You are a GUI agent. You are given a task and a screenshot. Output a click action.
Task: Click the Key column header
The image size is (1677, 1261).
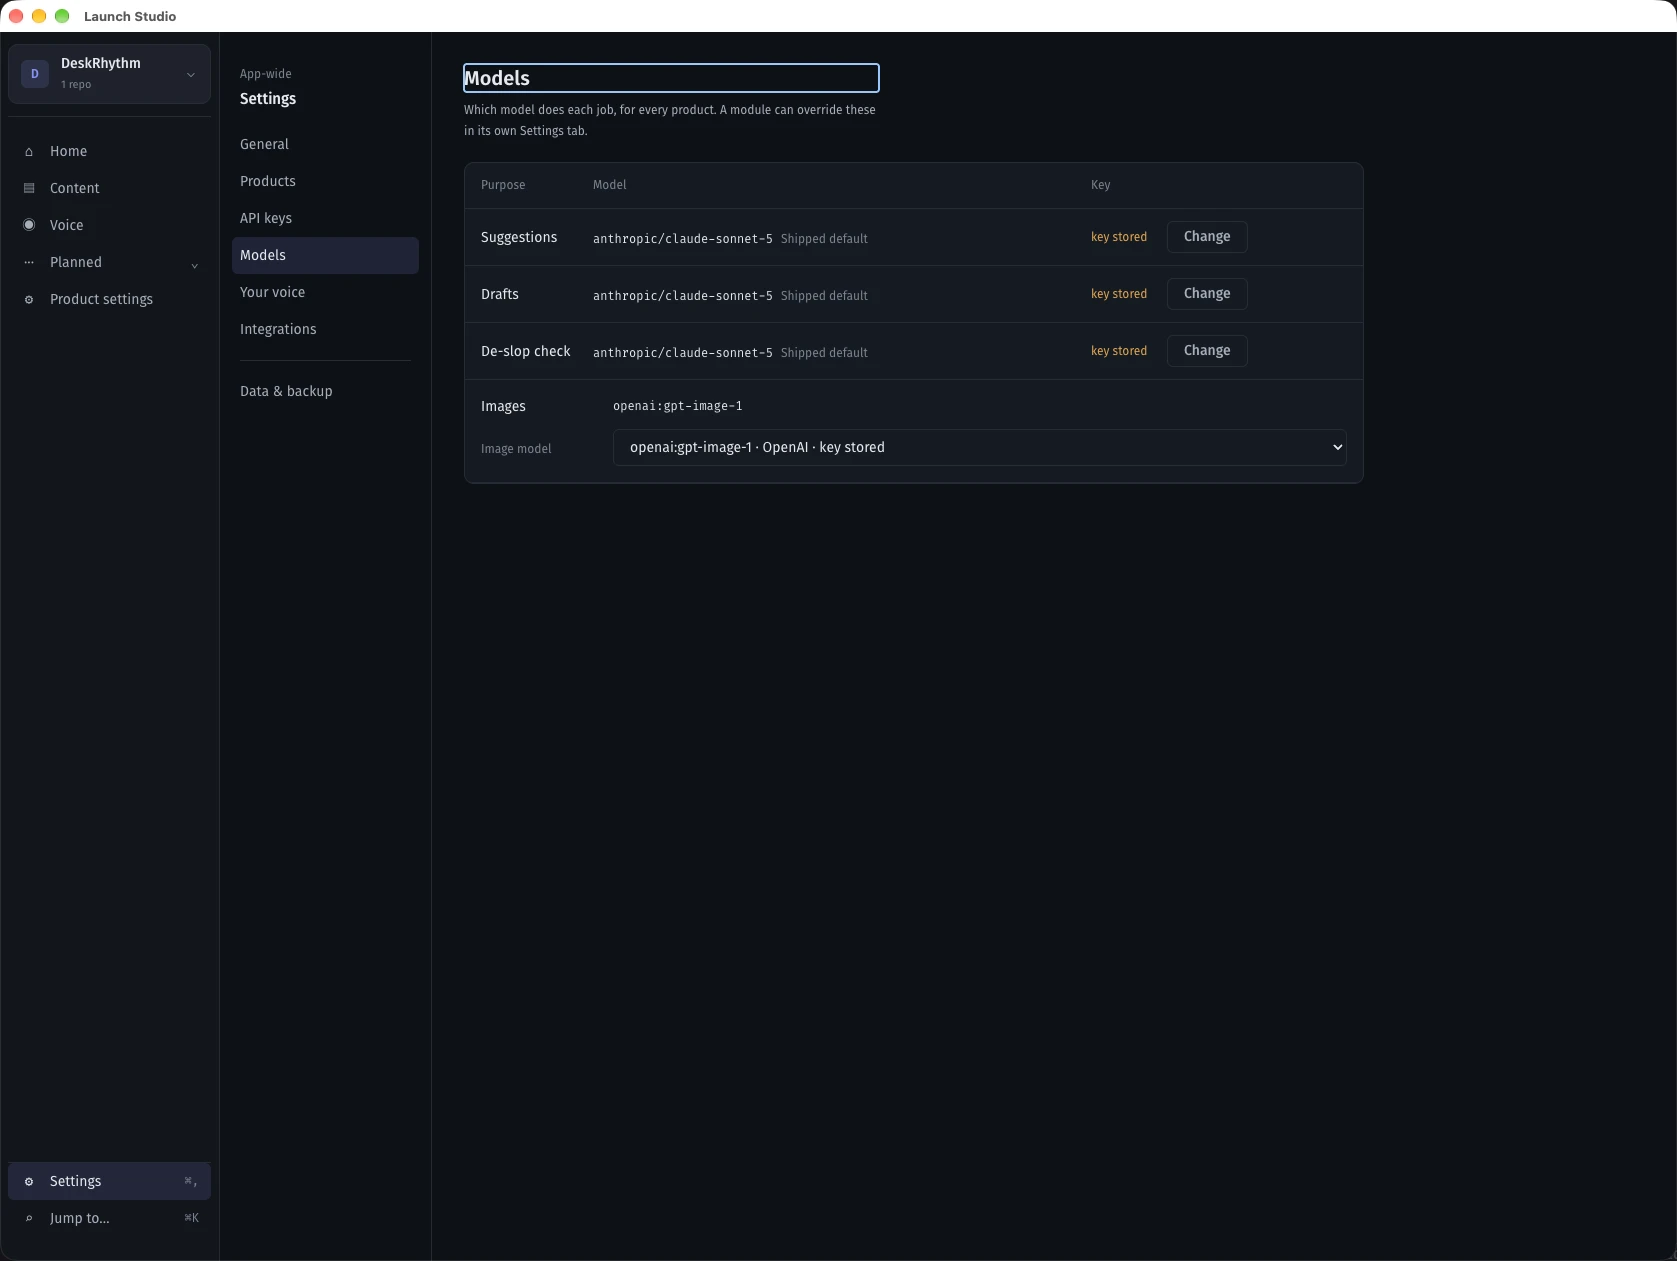coord(1101,185)
